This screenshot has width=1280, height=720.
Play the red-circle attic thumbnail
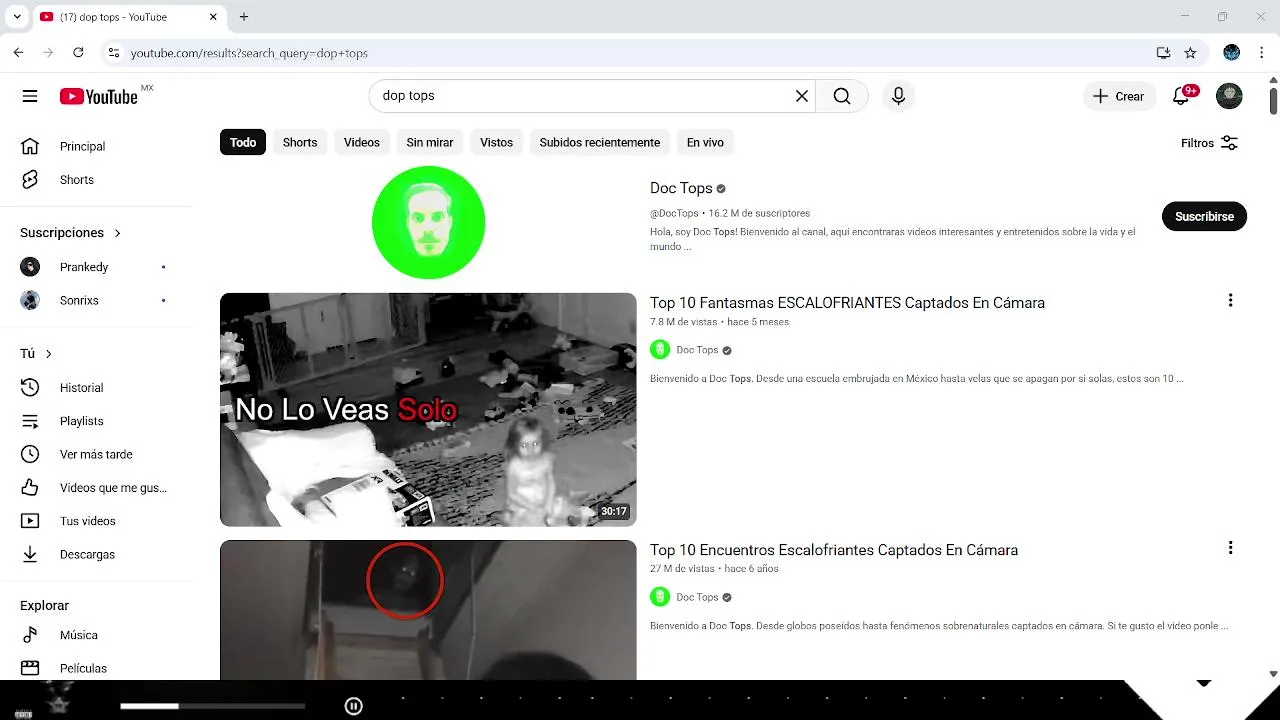[x=428, y=610]
